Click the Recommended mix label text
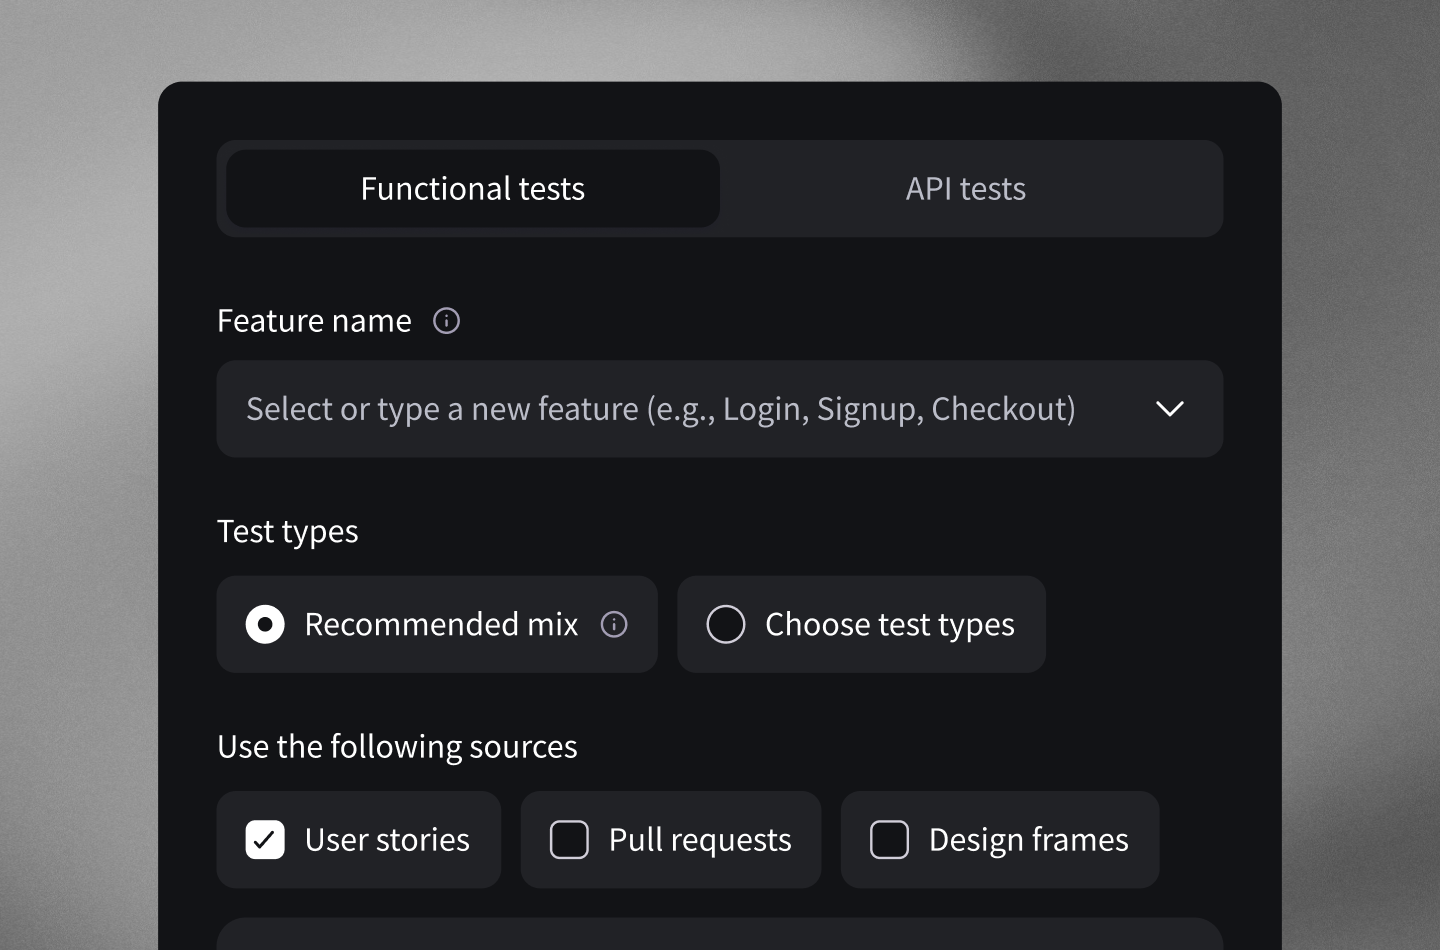Screen dimensions: 1440x950 click(x=441, y=625)
